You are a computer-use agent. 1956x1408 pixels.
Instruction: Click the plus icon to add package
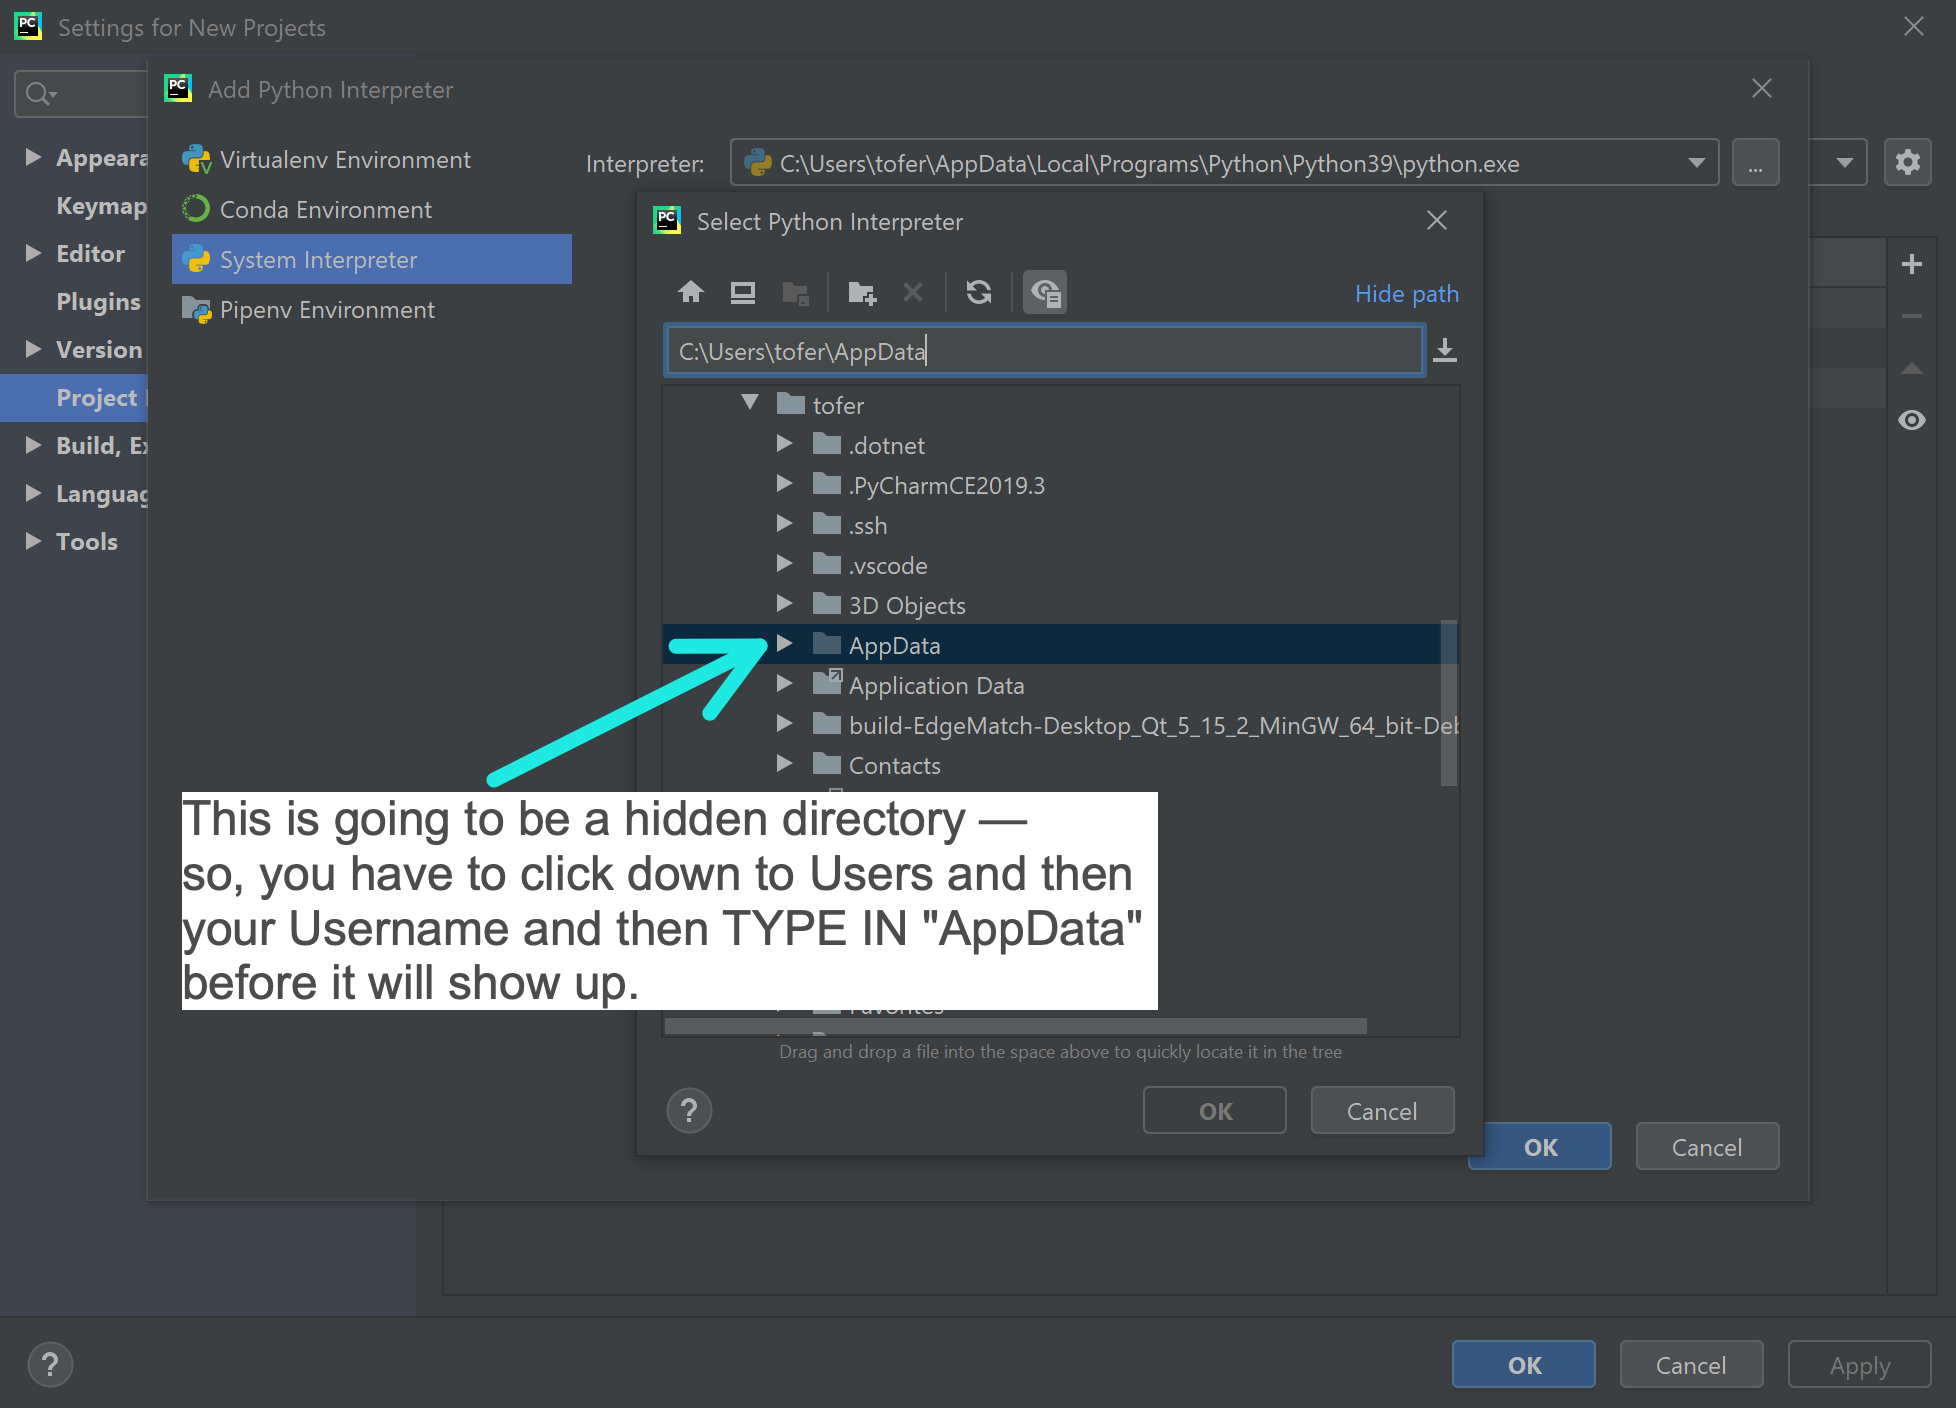pyautogui.click(x=1911, y=264)
